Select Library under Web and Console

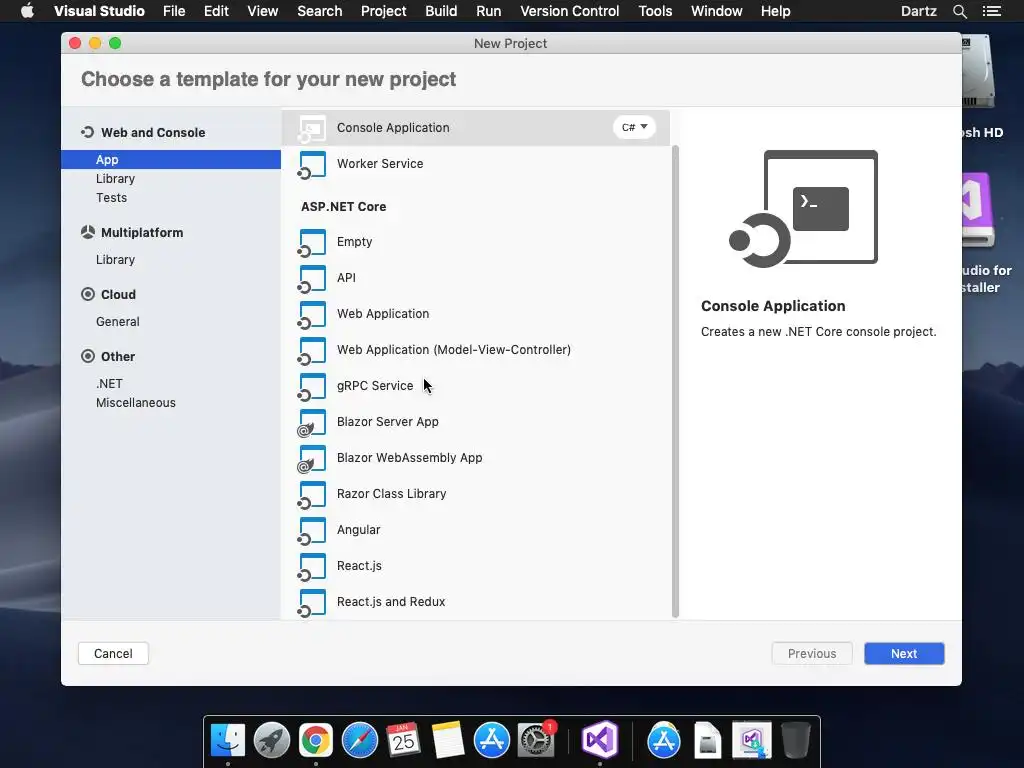click(171, 178)
